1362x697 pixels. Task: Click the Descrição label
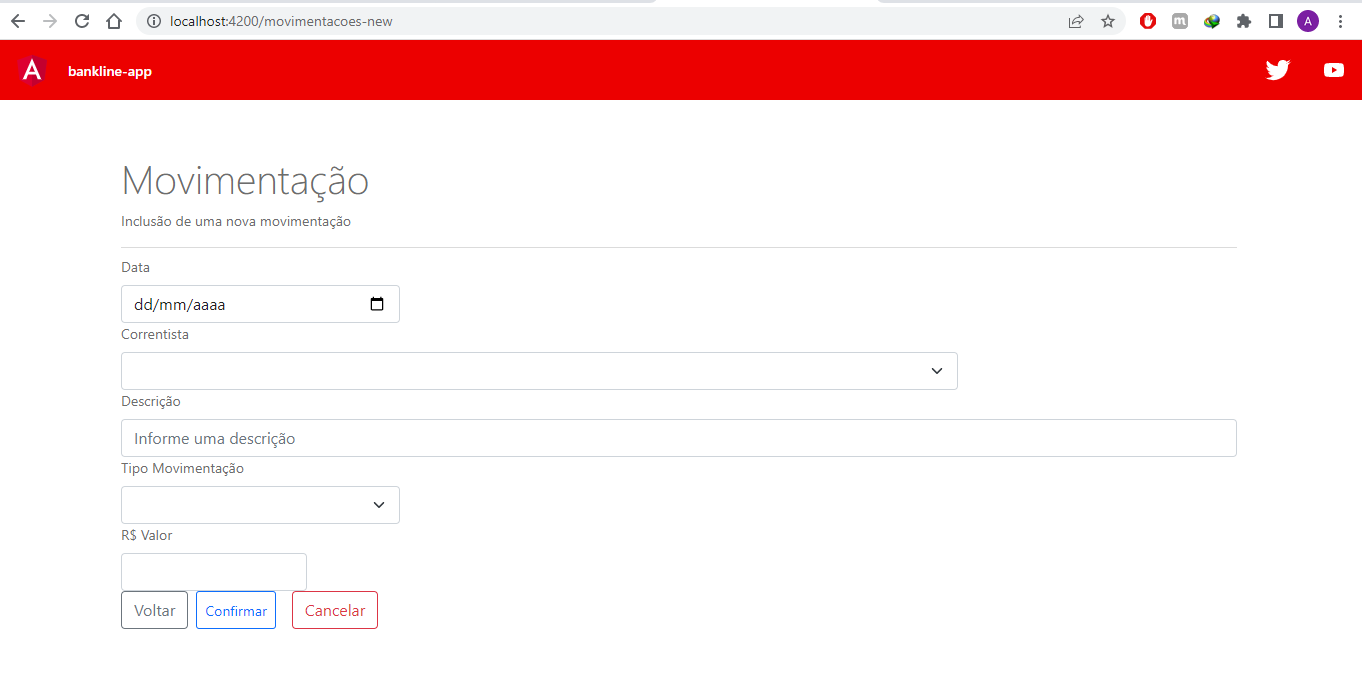point(151,402)
